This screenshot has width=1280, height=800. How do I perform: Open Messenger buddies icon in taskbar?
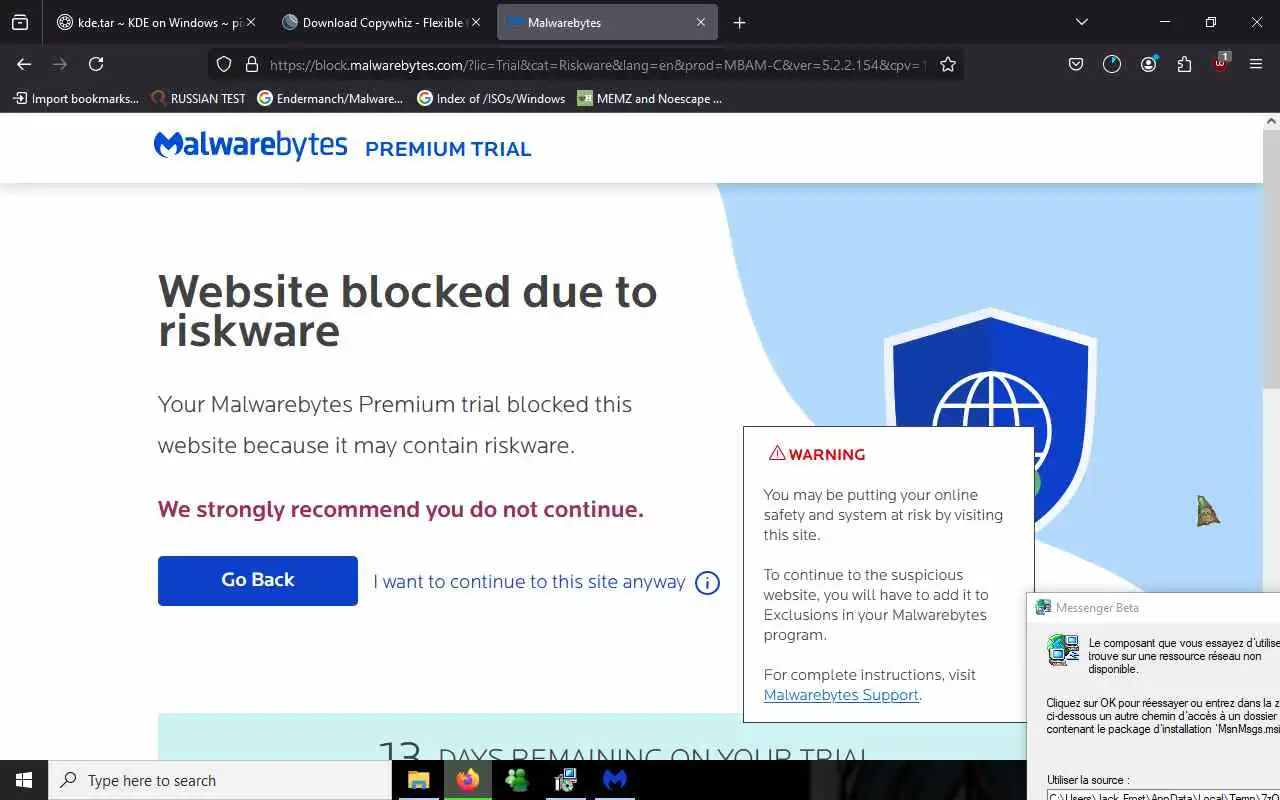point(517,780)
